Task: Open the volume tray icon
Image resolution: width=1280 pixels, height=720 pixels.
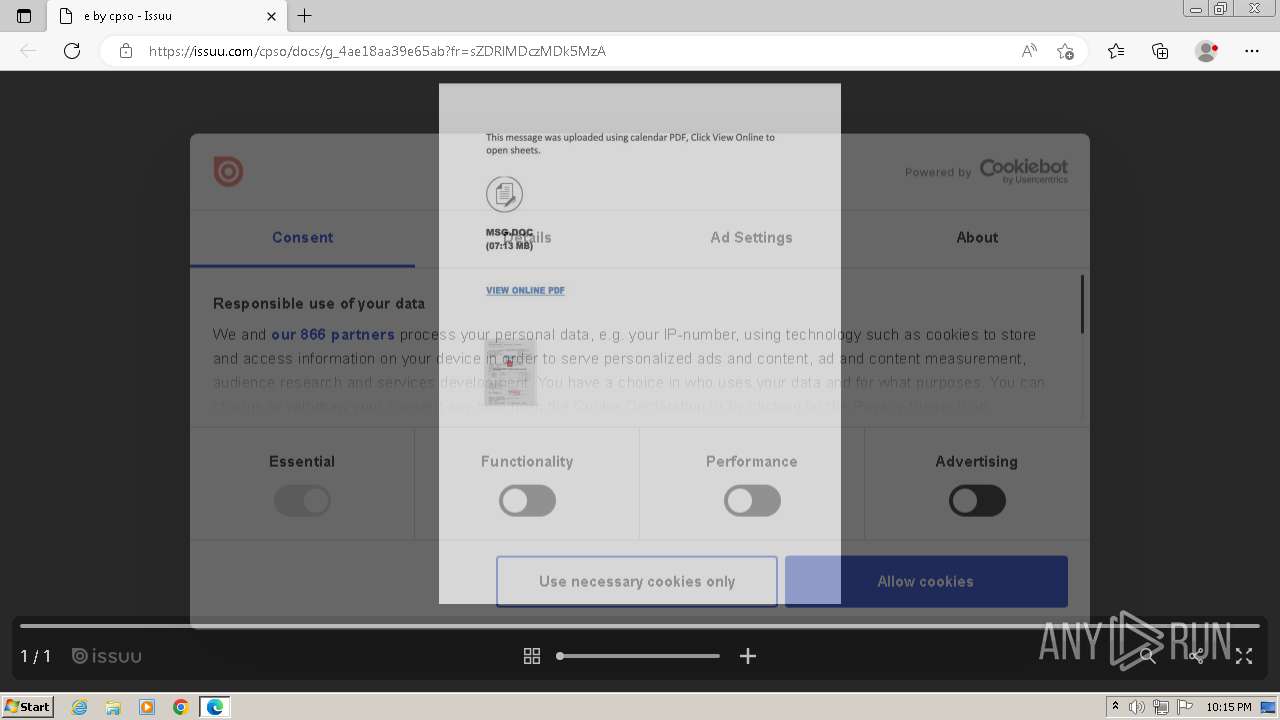Action: 1137,707
